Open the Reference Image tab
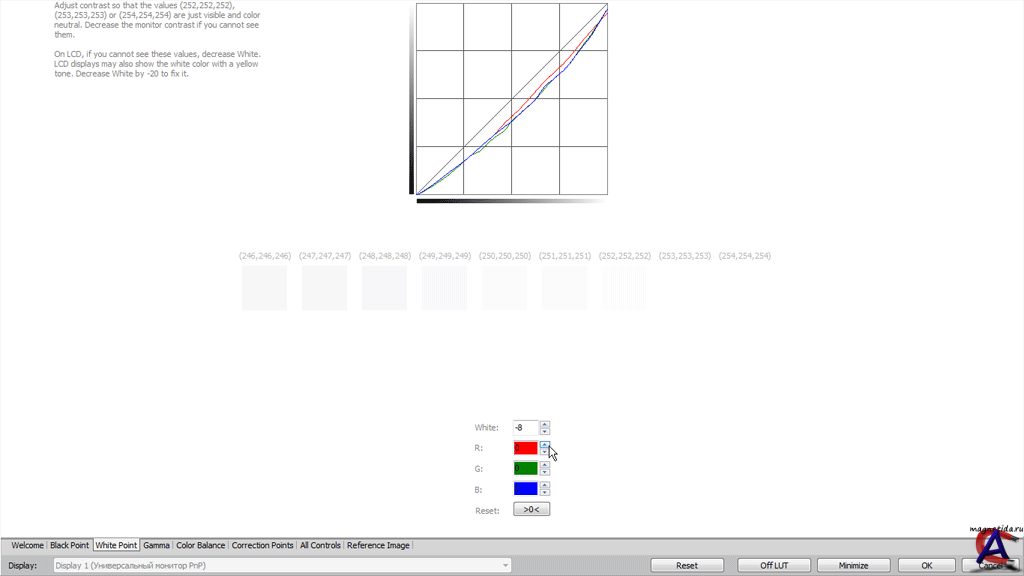This screenshot has width=1024, height=576. (x=378, y=545)
